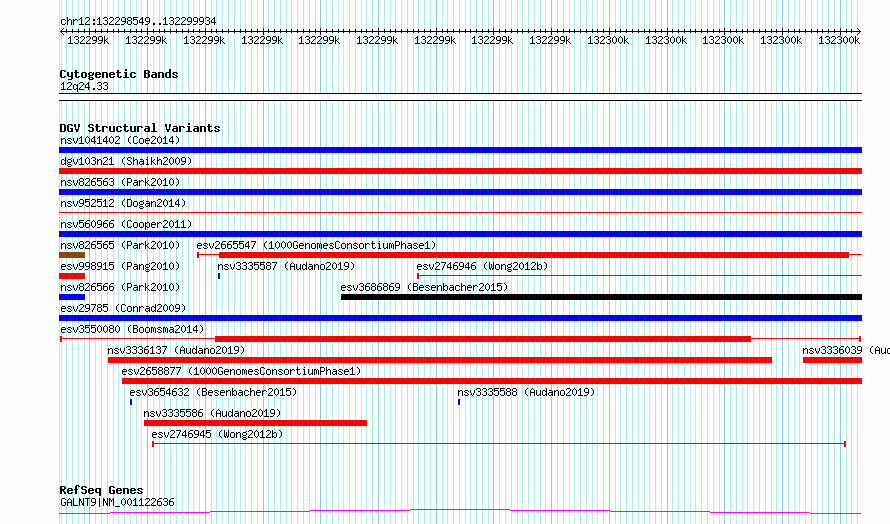The height and width of the screenshot is (524, 890).
Task: Open the esv2746945 (Wong2012b) label
Action: pos(217,434)
